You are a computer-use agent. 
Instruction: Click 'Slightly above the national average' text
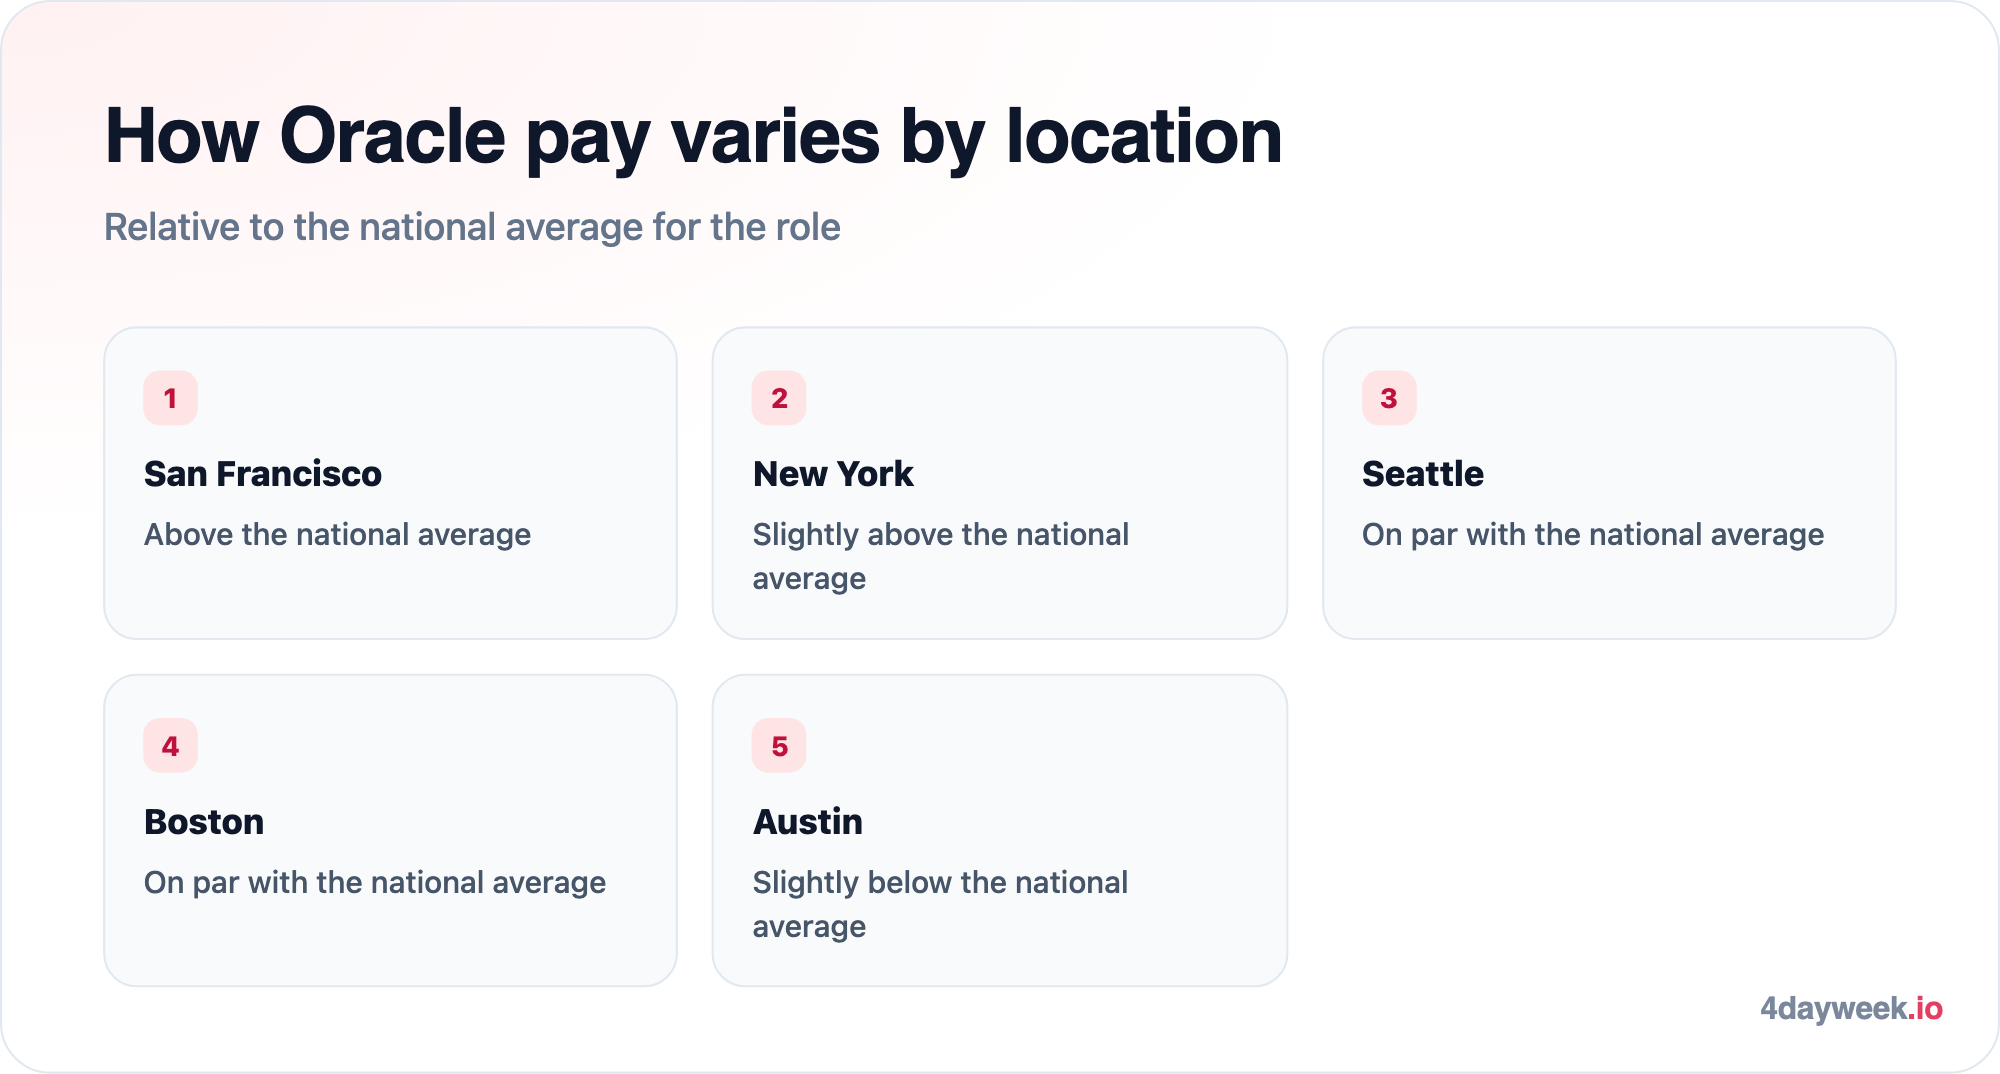click(x=941, y=557)
